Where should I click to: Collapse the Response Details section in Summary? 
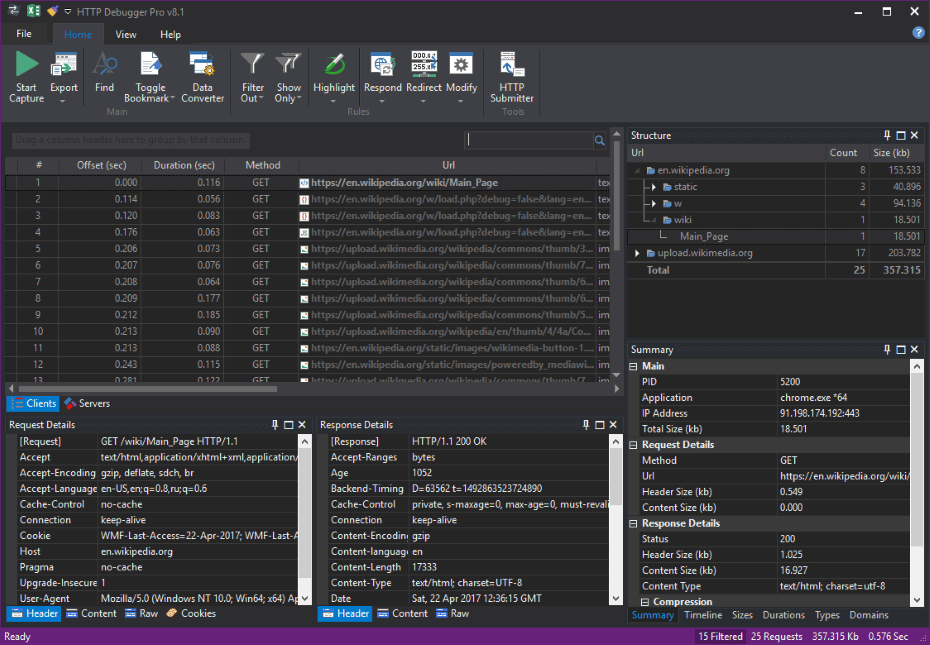(633, 524)
